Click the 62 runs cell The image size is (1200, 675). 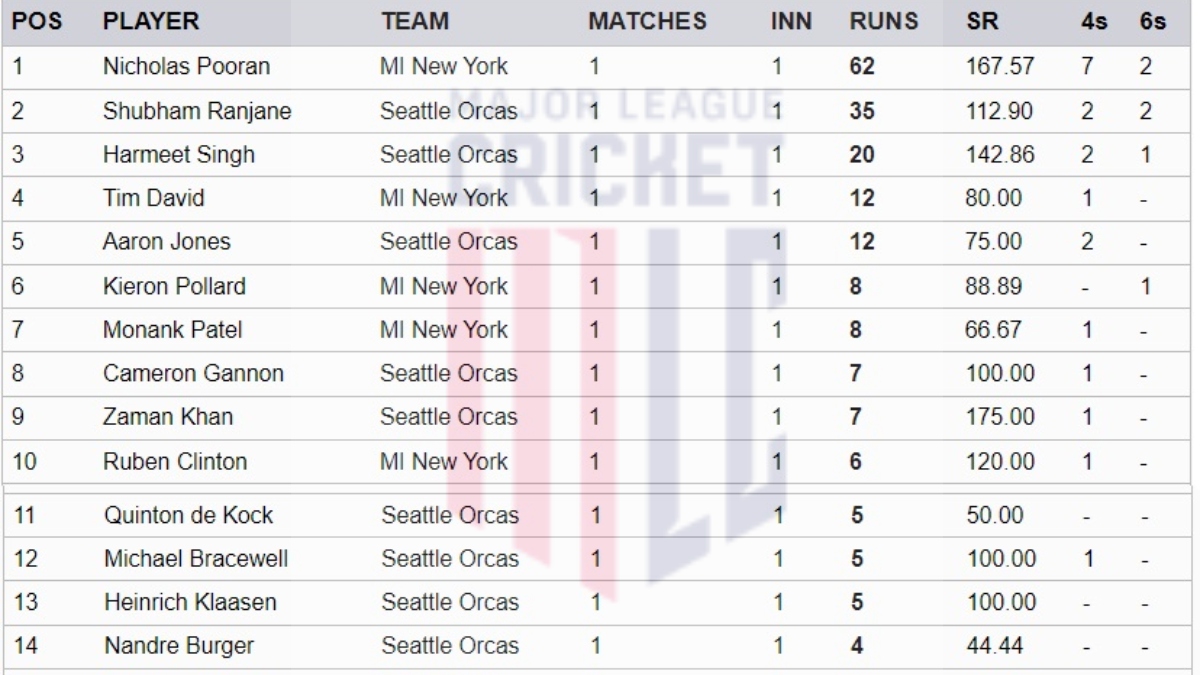pos(861,67)
